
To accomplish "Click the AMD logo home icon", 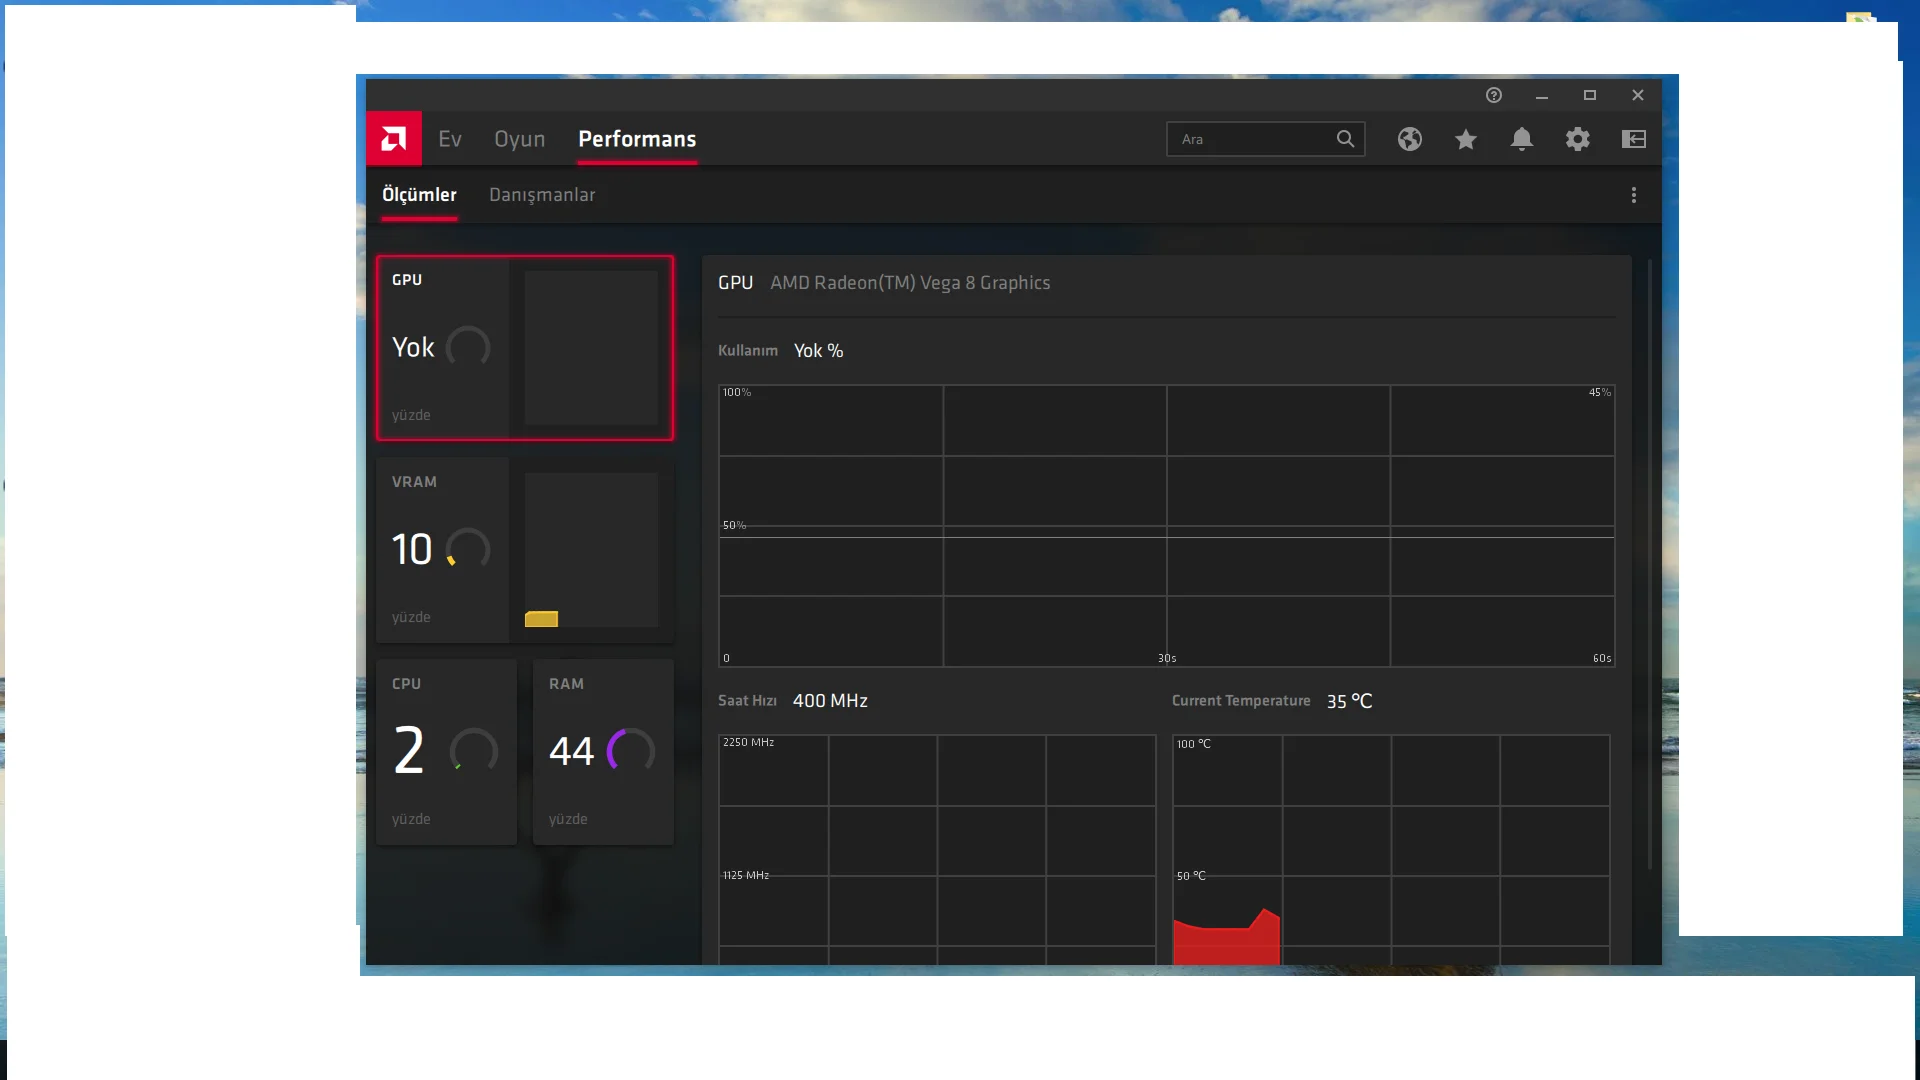I will 393,139.
